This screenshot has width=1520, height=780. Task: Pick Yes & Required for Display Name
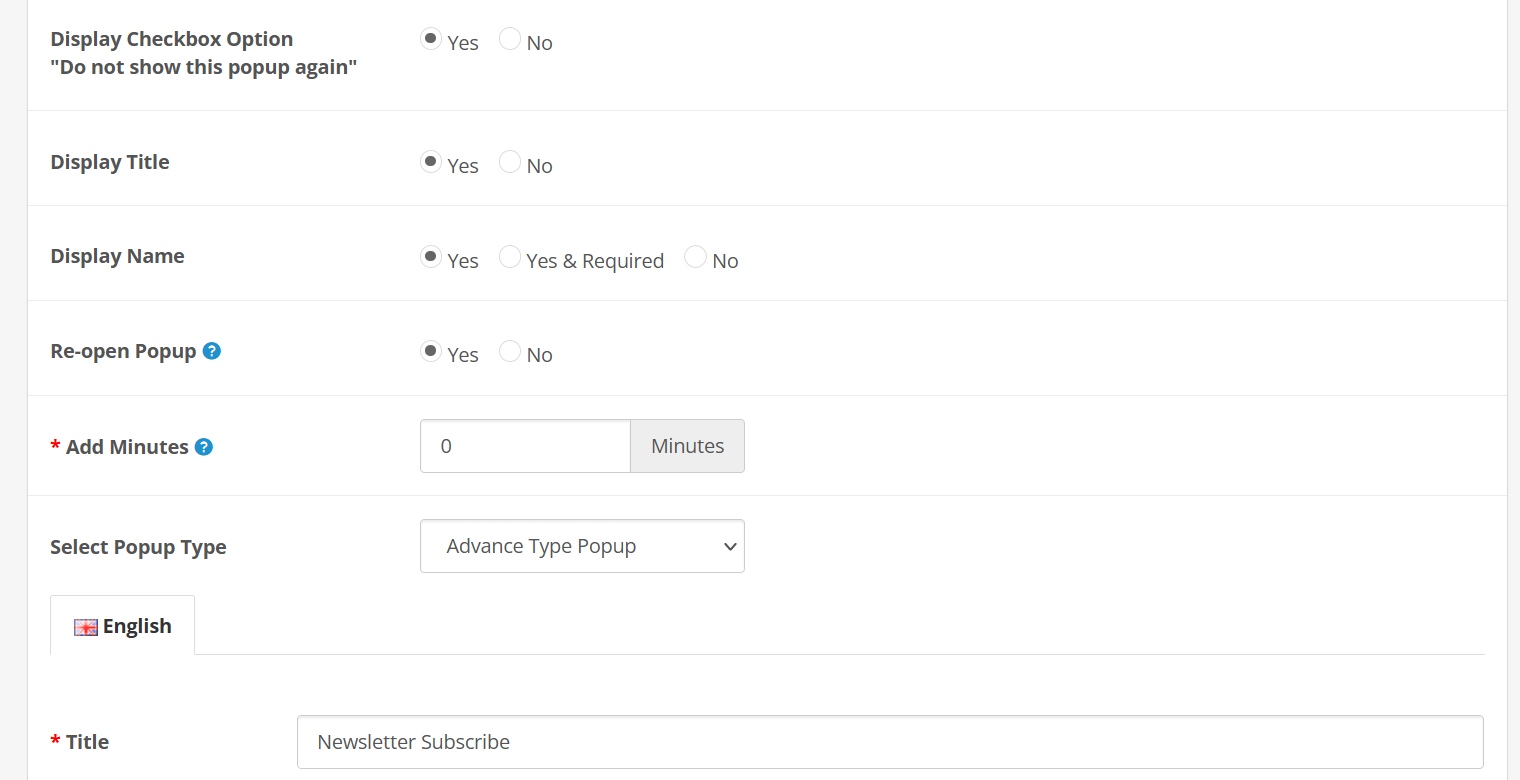pyautogui.click(x=510, y=257)
